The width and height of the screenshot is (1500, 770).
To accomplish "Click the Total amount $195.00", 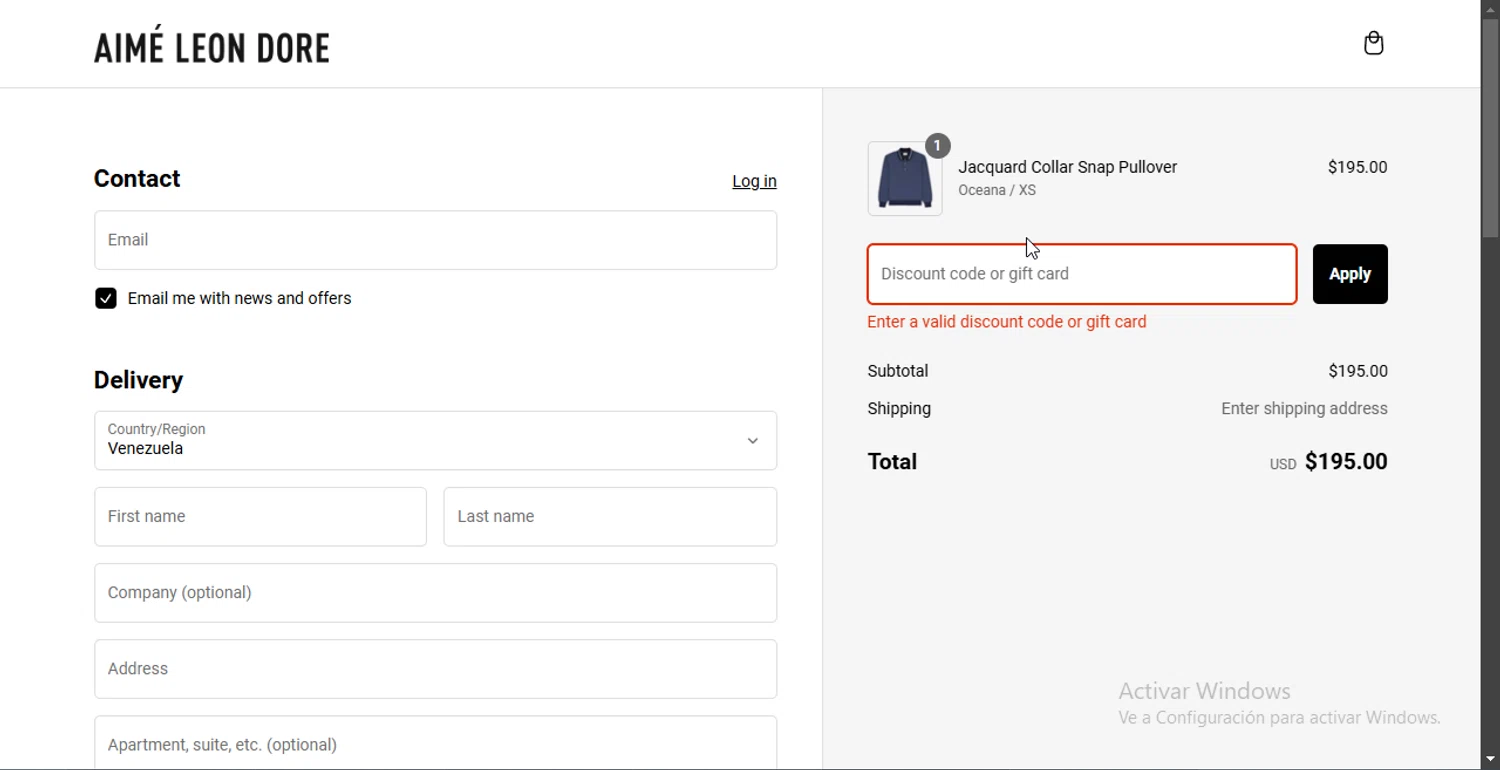I will pyautogui.click(x=1346, y=462).
